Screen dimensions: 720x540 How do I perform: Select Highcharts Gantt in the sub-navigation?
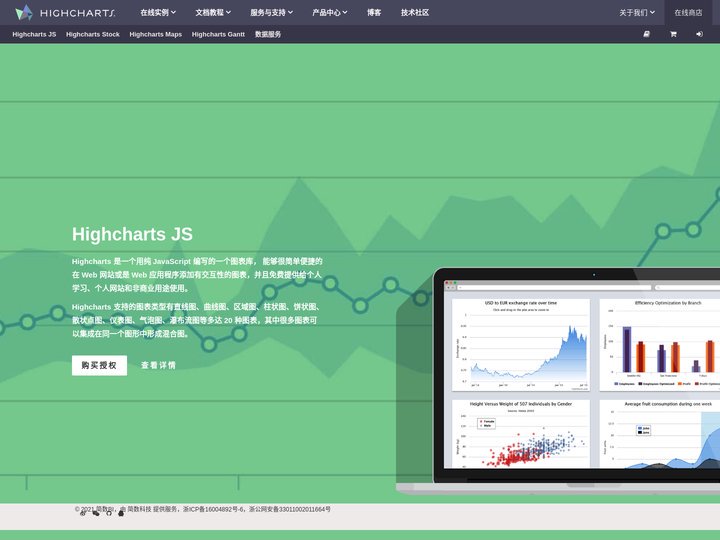218,34
